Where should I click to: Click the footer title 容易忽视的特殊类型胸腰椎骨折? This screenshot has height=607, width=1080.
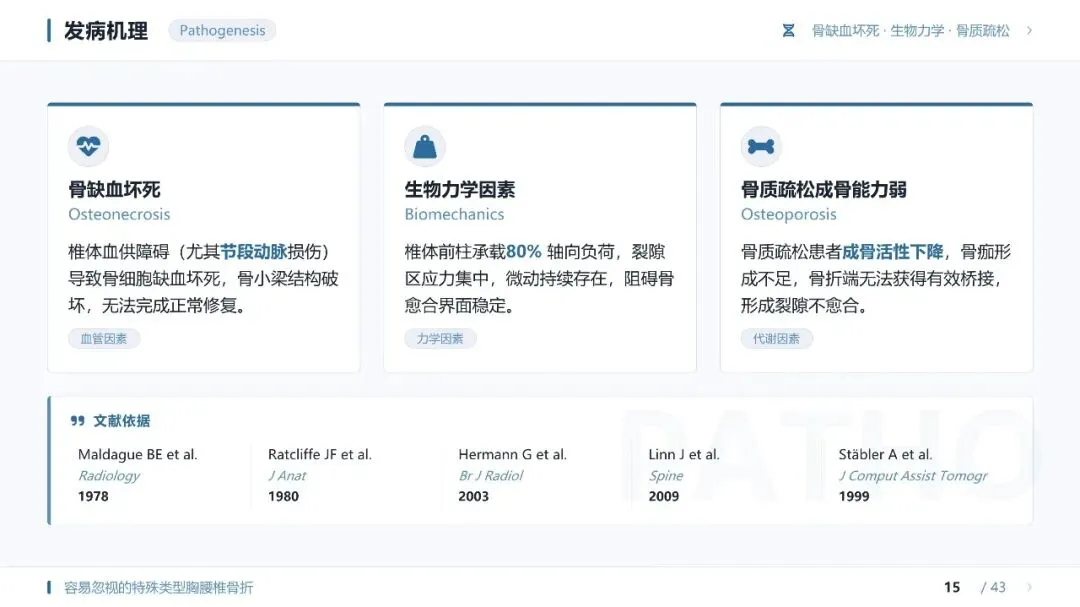(158, 587)
